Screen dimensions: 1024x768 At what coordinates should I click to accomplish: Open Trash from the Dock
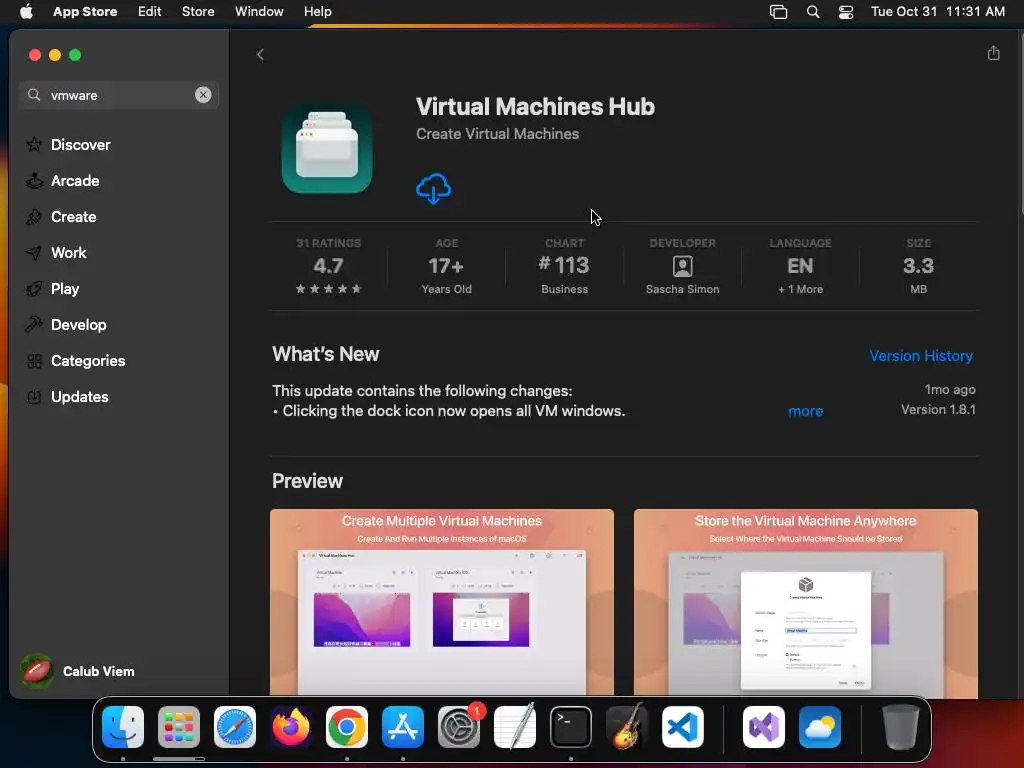(x=901, y=727)
